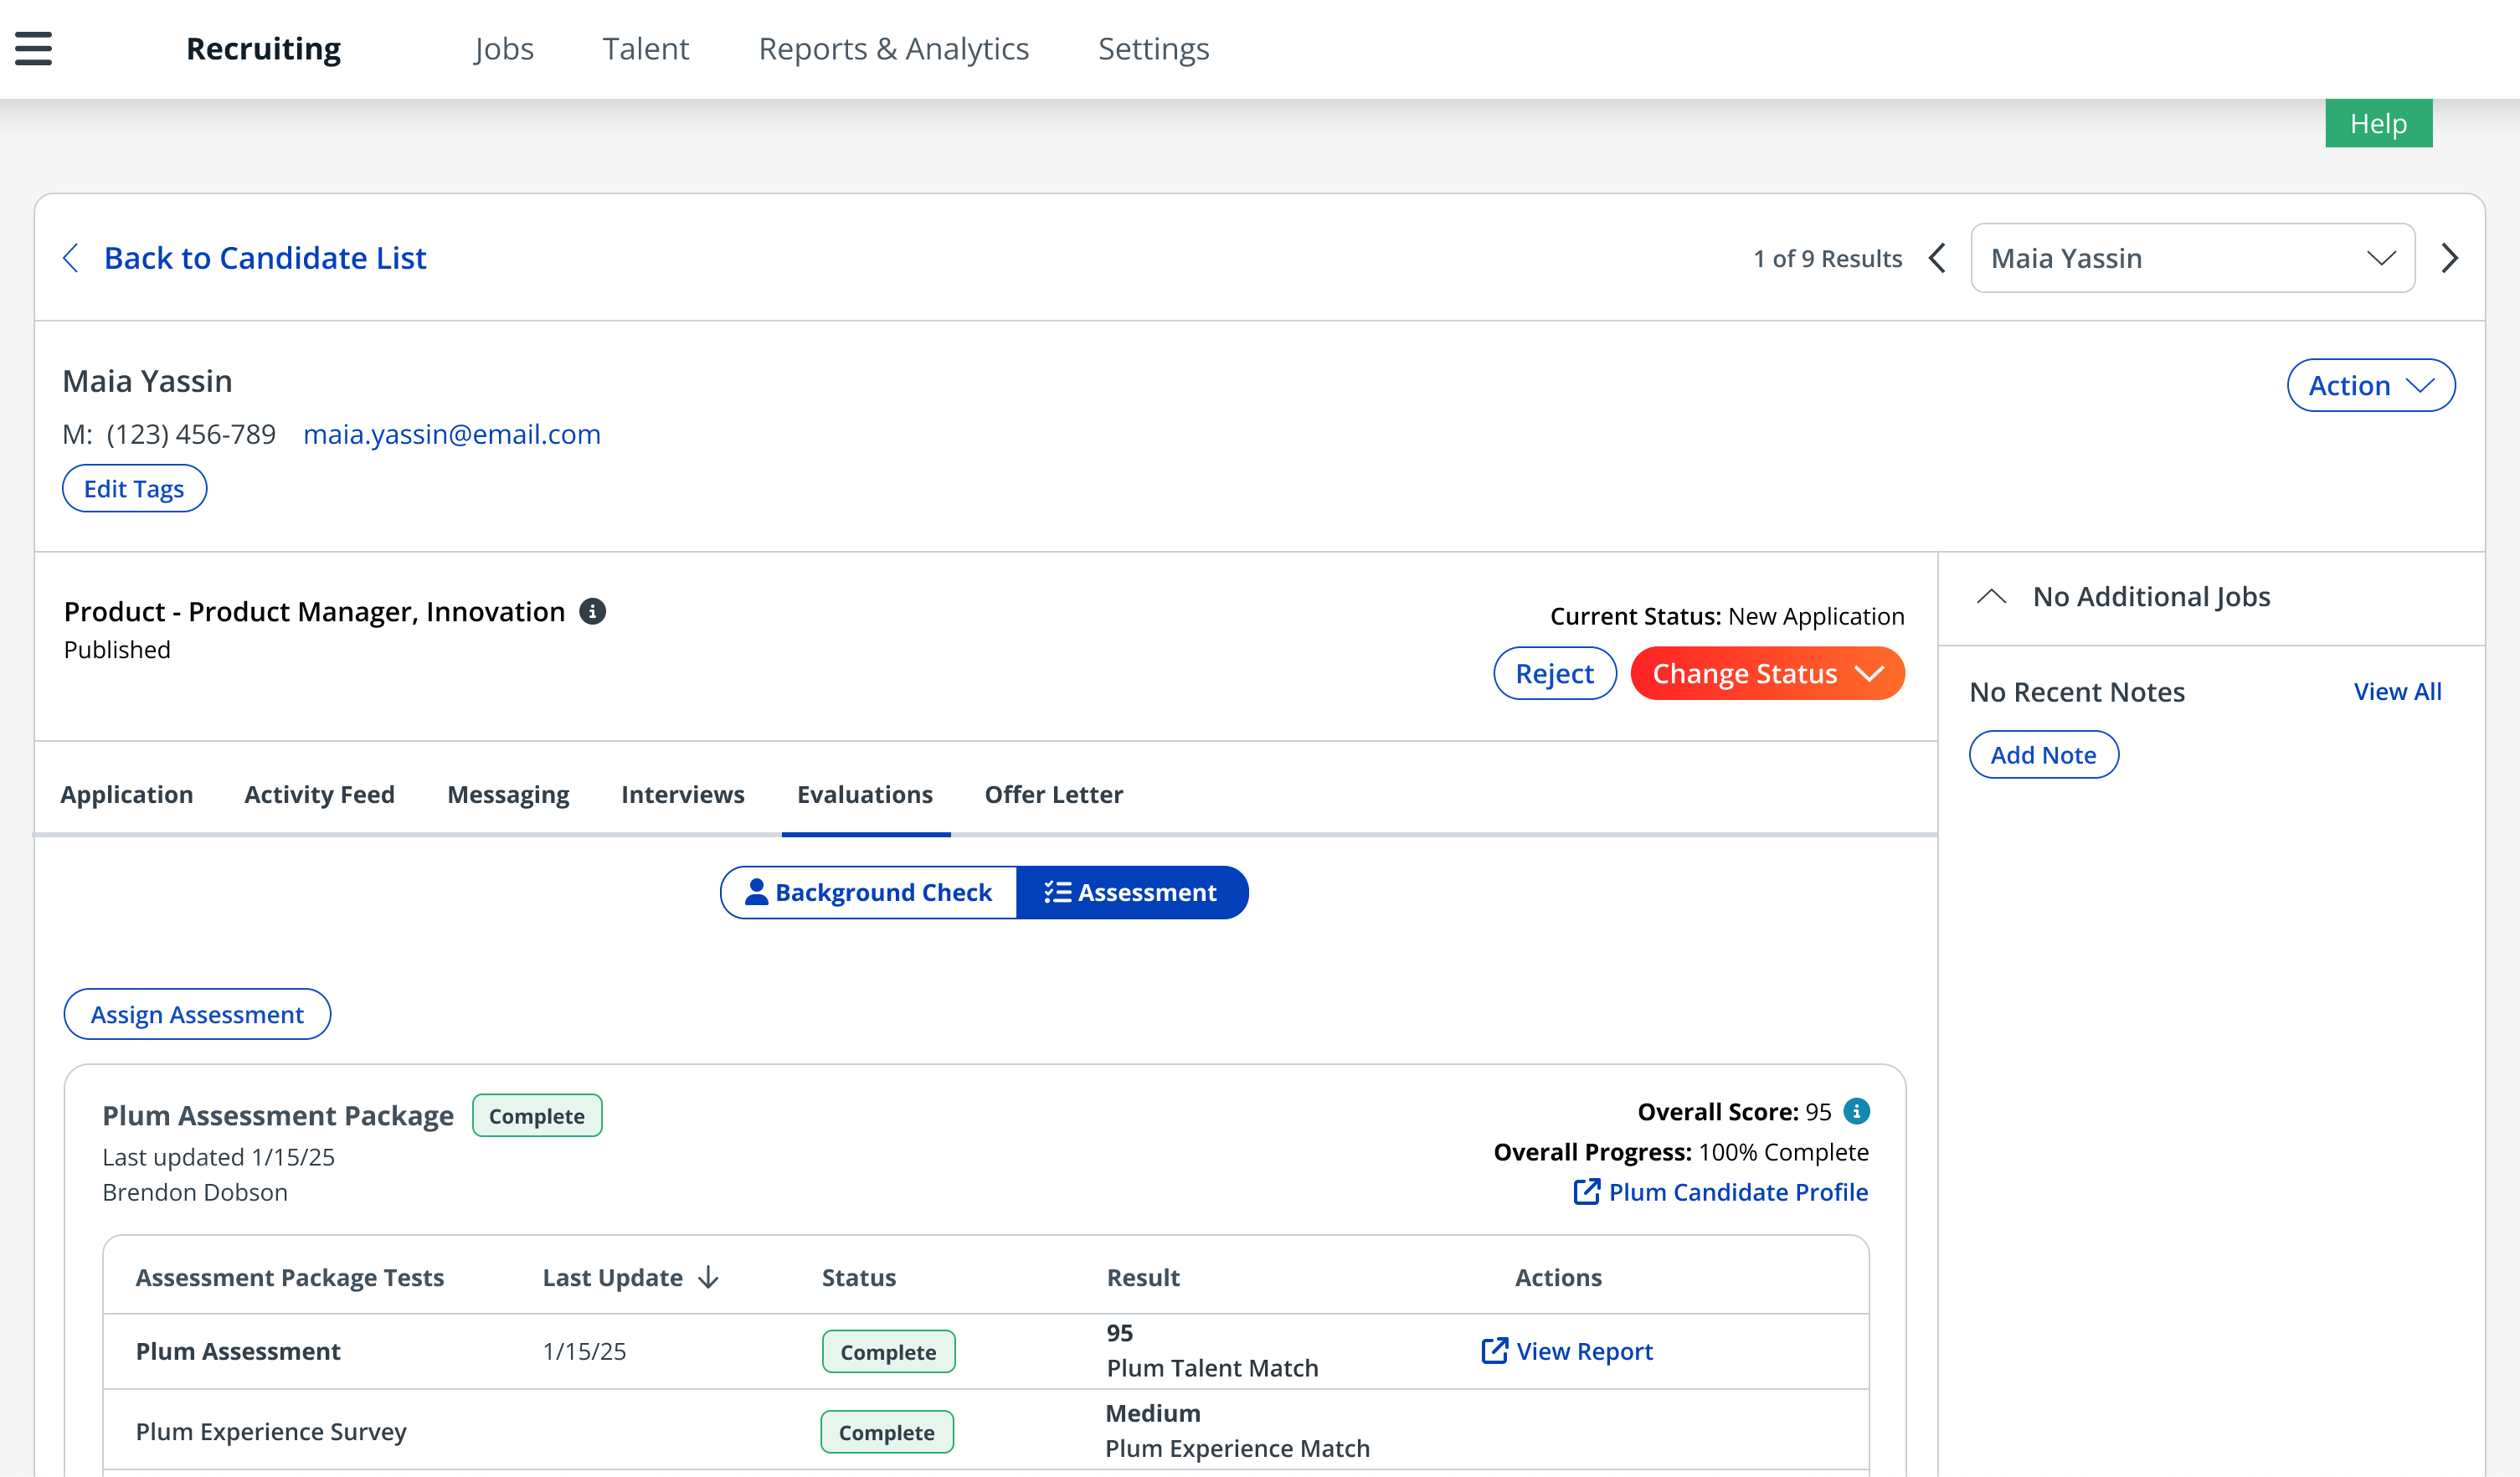Image resolution: width=2520 pixels, height=1477 pixels.
Task: Click the Brendon Dobson name
Action: pos(195,1191)
